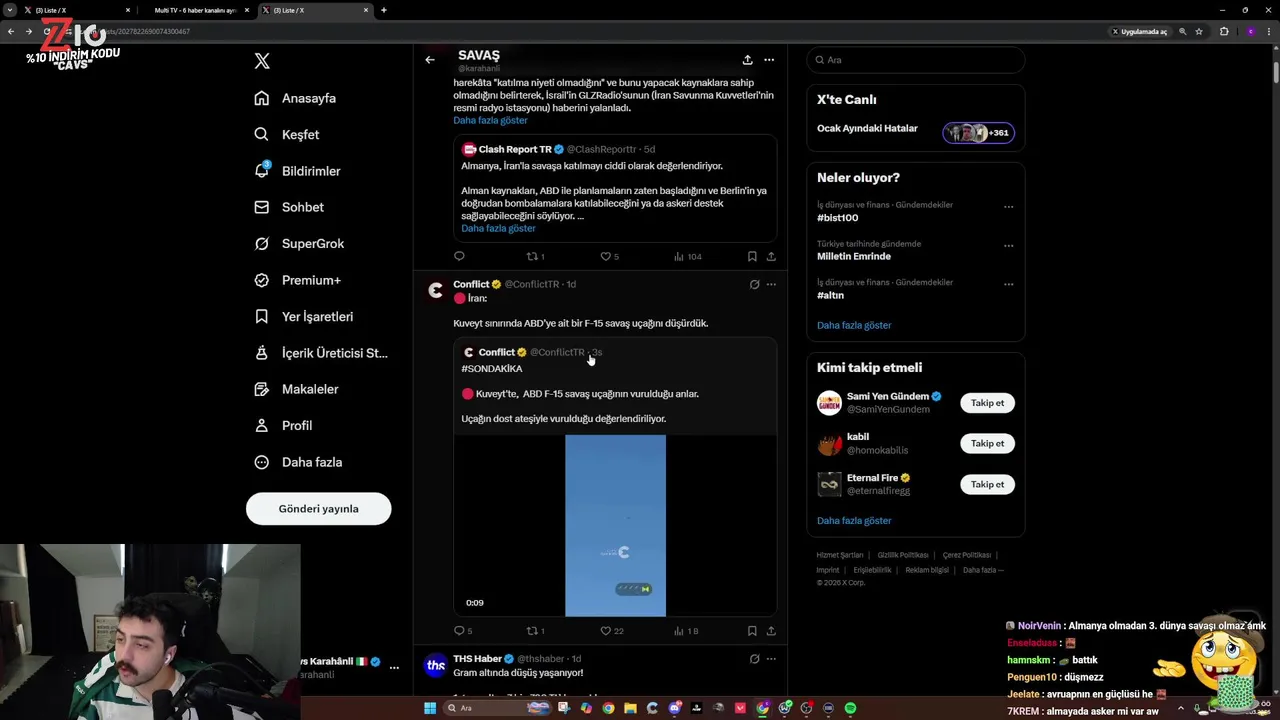
Task: View analytics of Conflict post
Action: point(686,631)
